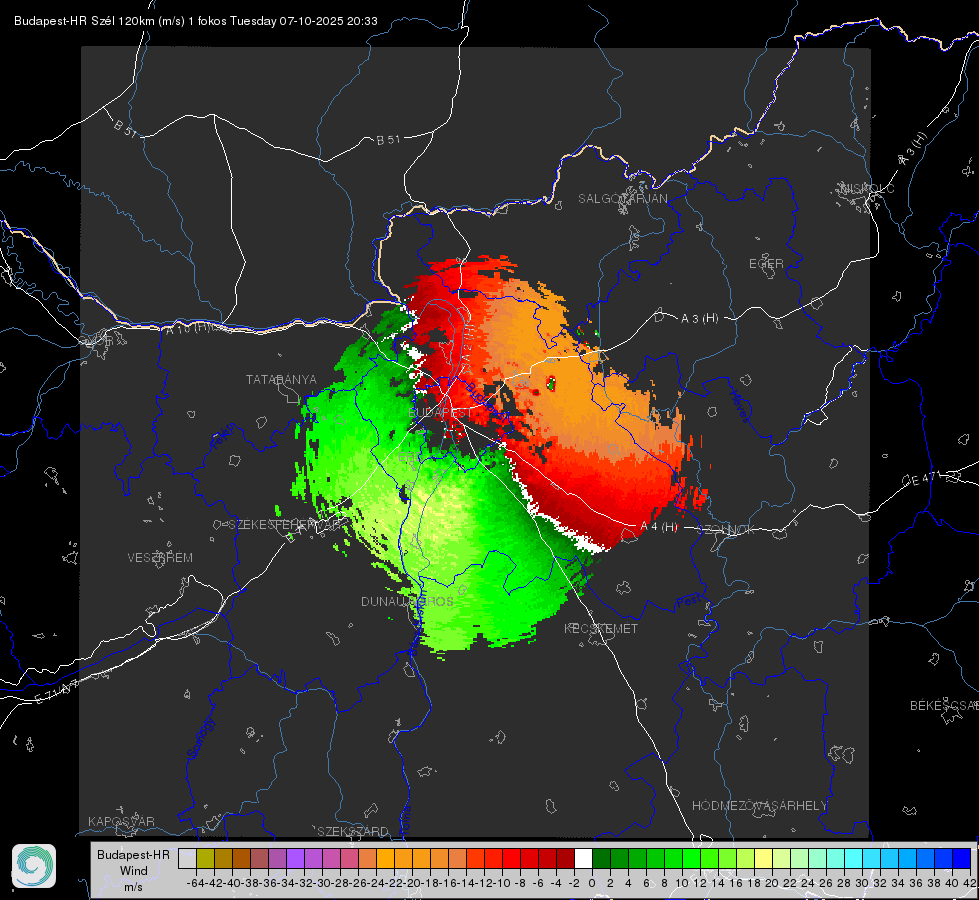This screenshot has width=979, height=900.
Task: Click the 'Budapest-HR Wind m/s' legend label
Action: click(x=133, y=871)
